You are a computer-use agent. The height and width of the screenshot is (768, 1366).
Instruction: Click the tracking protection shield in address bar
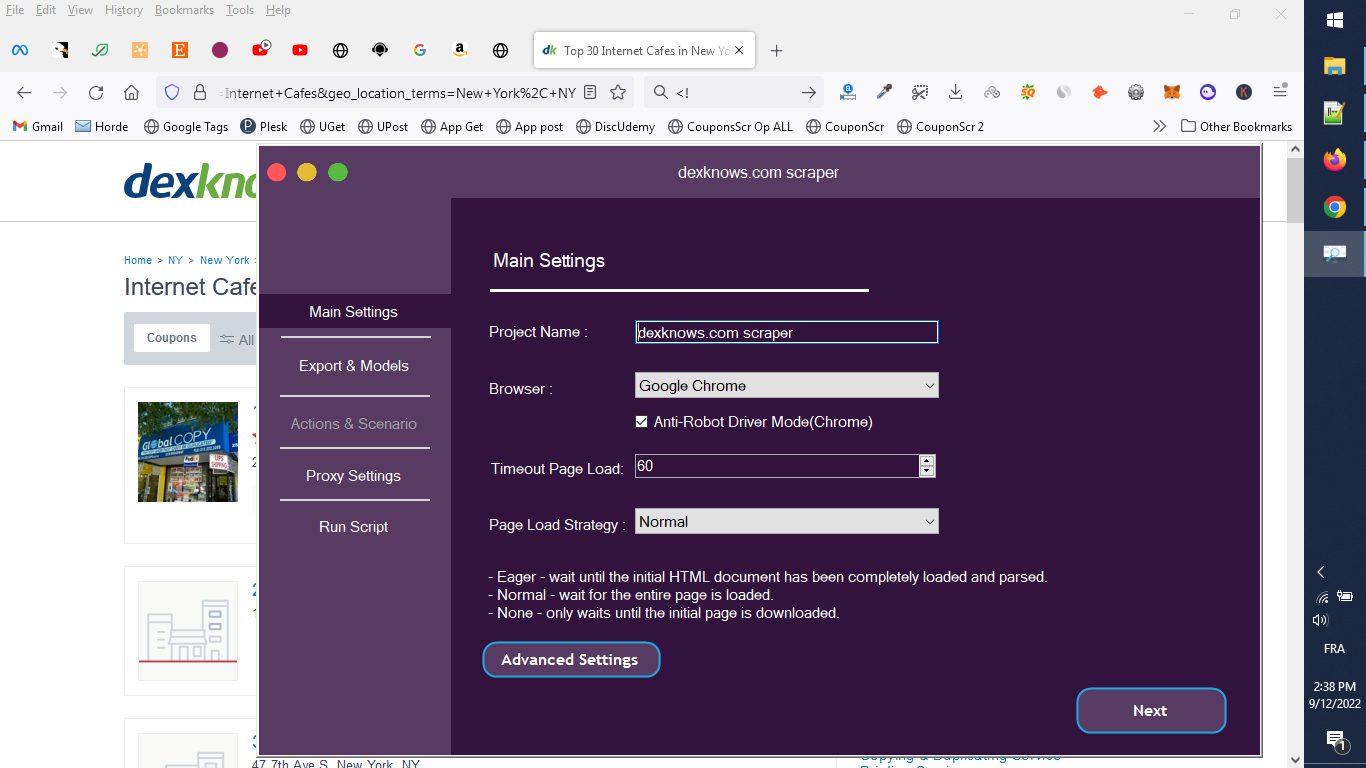click(172, 92)
